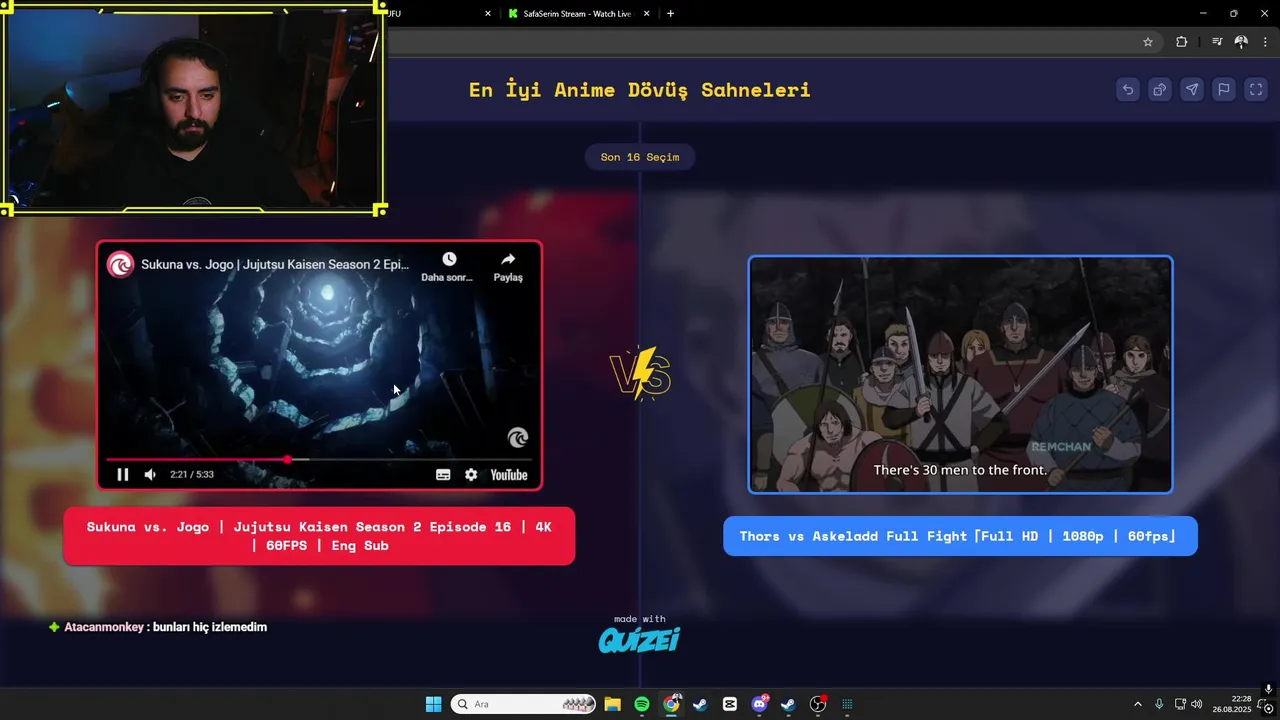Click the Thors vs Askeladd video thumbnail
The image size is (1280, 720).
point(960,375)
